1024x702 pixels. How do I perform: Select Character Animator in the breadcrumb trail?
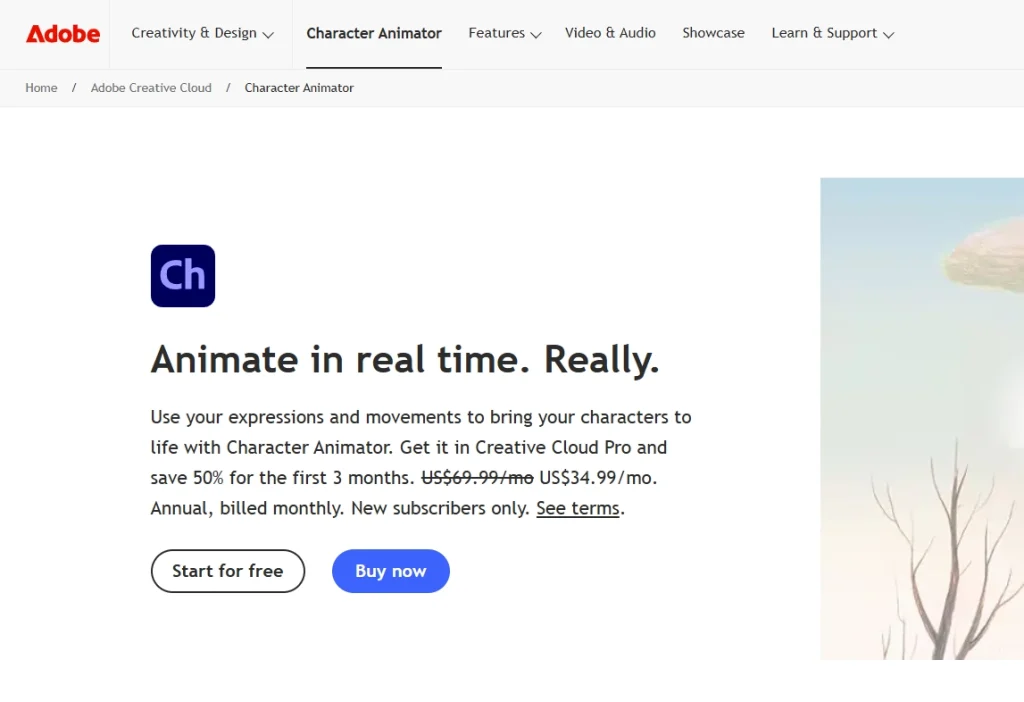[x=299, y=88]
